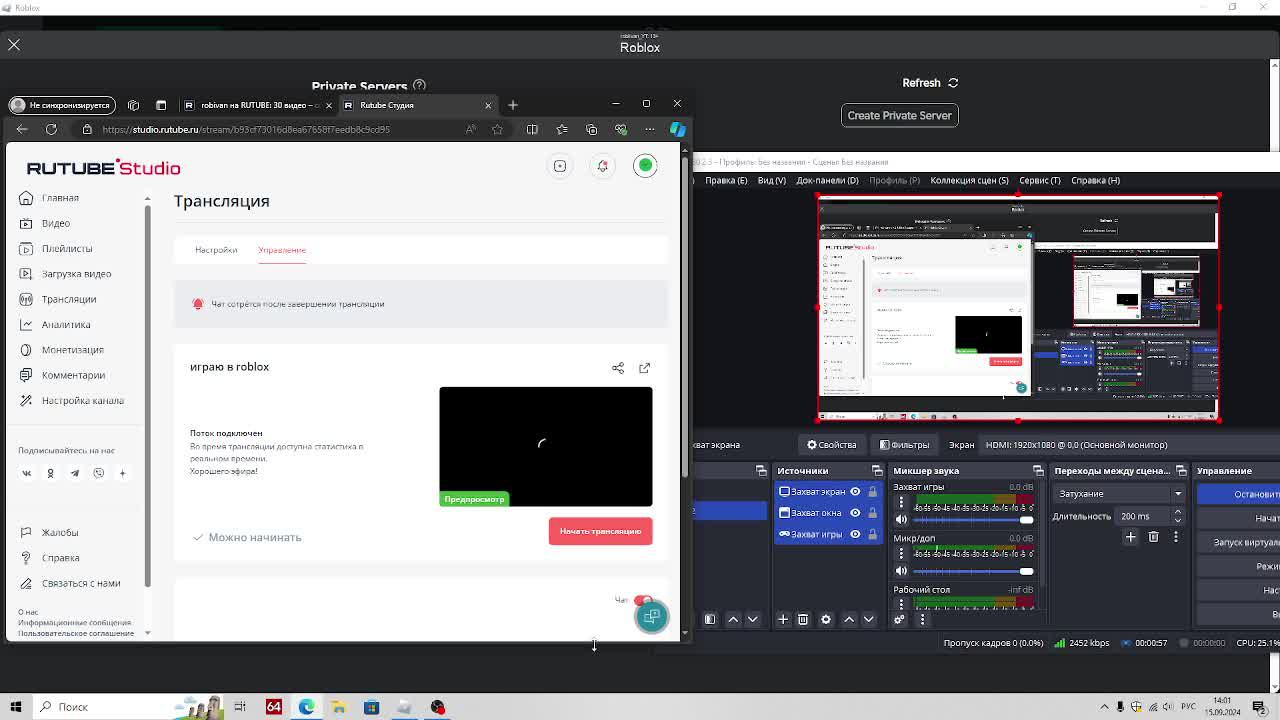The height and width of the screenshot is (720, 1280).
Task: Click Refresh in Roblox window
Action: tap(930, 83)
